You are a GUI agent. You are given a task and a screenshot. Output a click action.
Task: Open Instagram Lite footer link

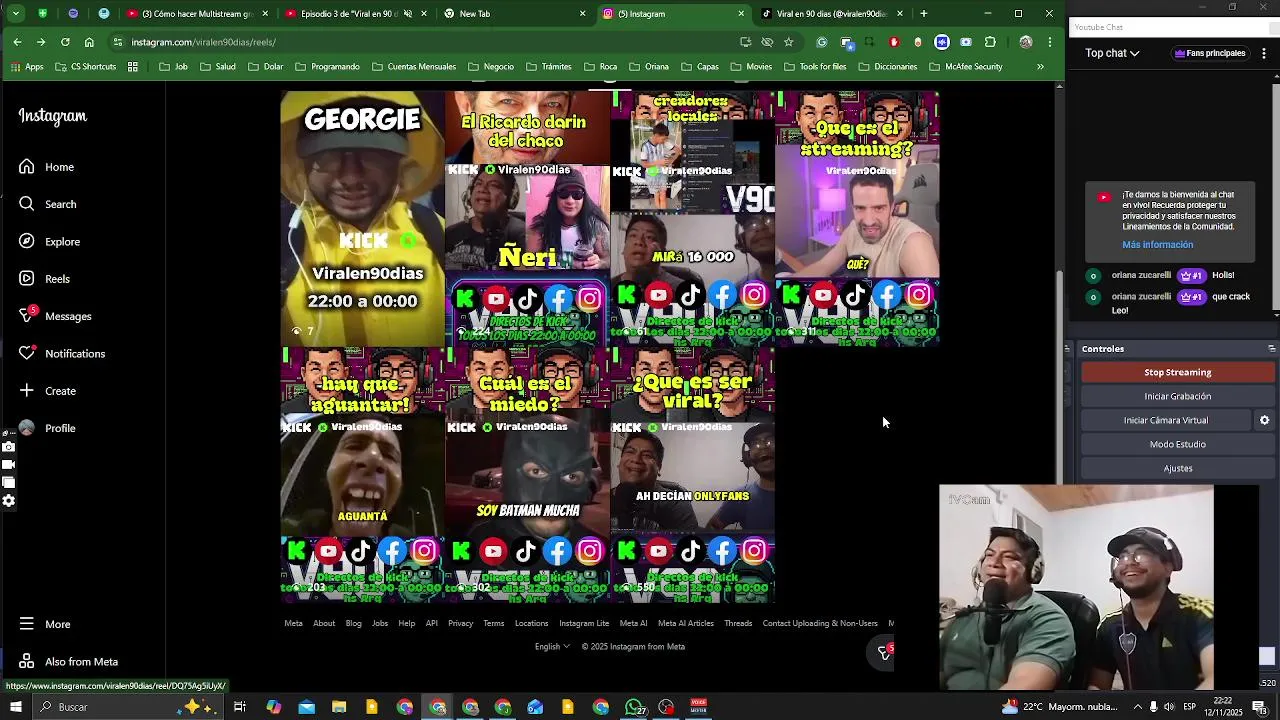584,623
